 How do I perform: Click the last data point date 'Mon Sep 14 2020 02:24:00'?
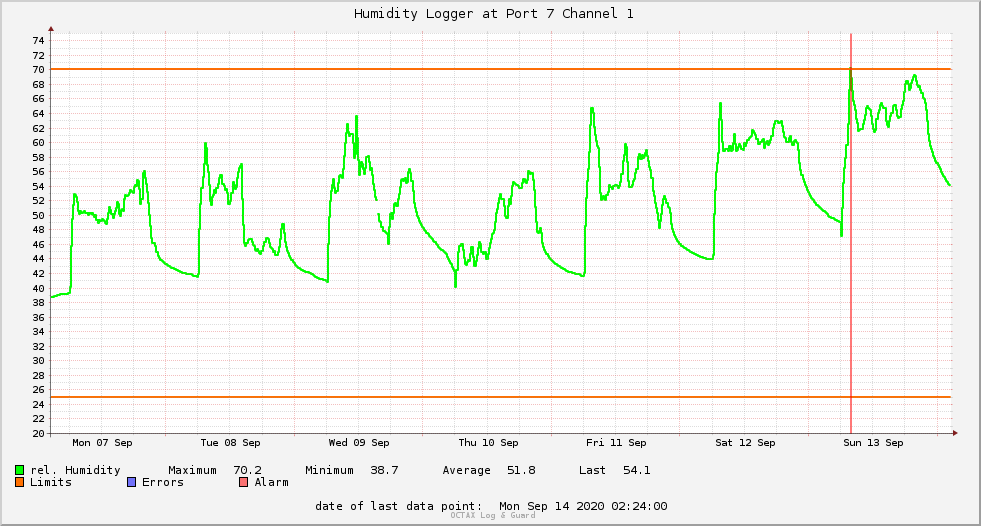click(x=583, y=506)
